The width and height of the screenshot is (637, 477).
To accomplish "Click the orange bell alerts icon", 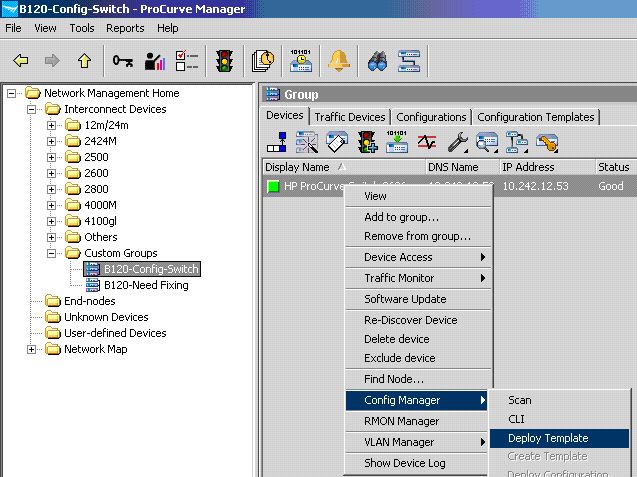I will point(339,61).
